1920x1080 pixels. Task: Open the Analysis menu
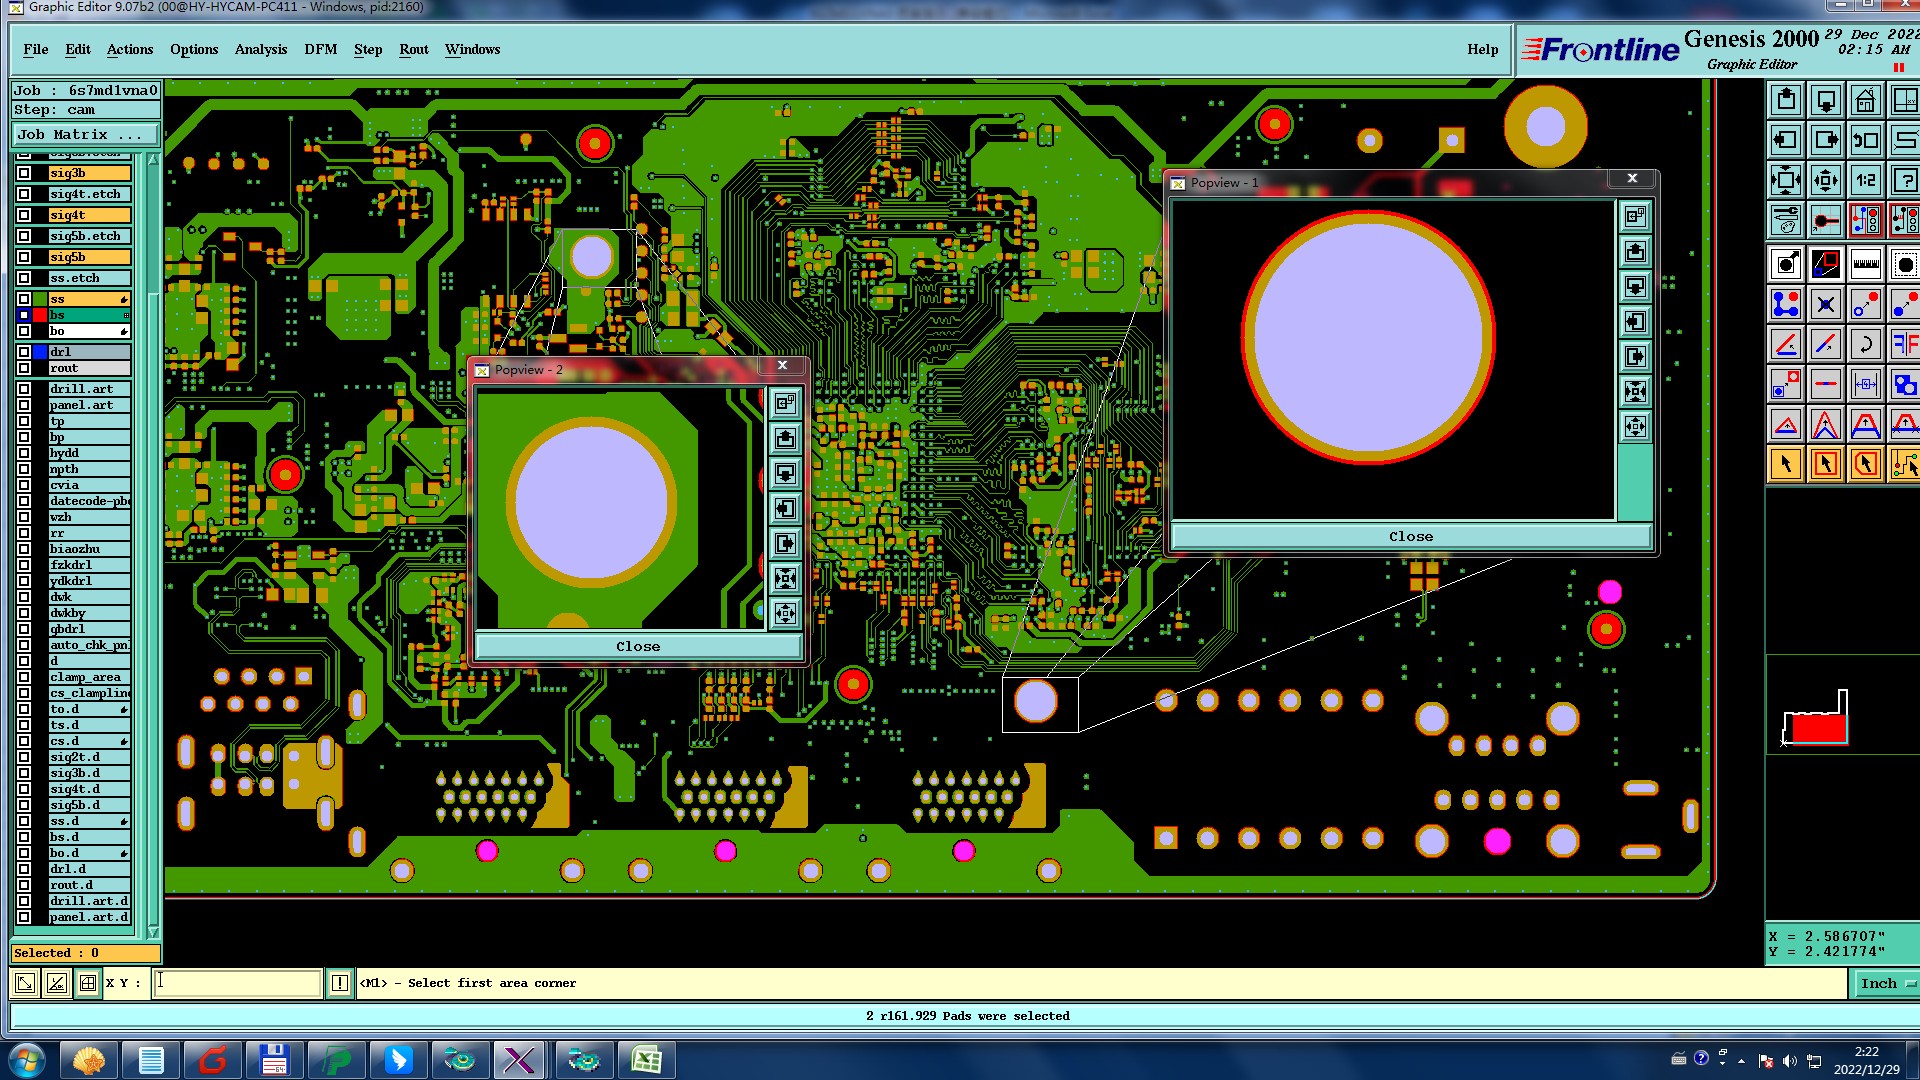point(260,49)
